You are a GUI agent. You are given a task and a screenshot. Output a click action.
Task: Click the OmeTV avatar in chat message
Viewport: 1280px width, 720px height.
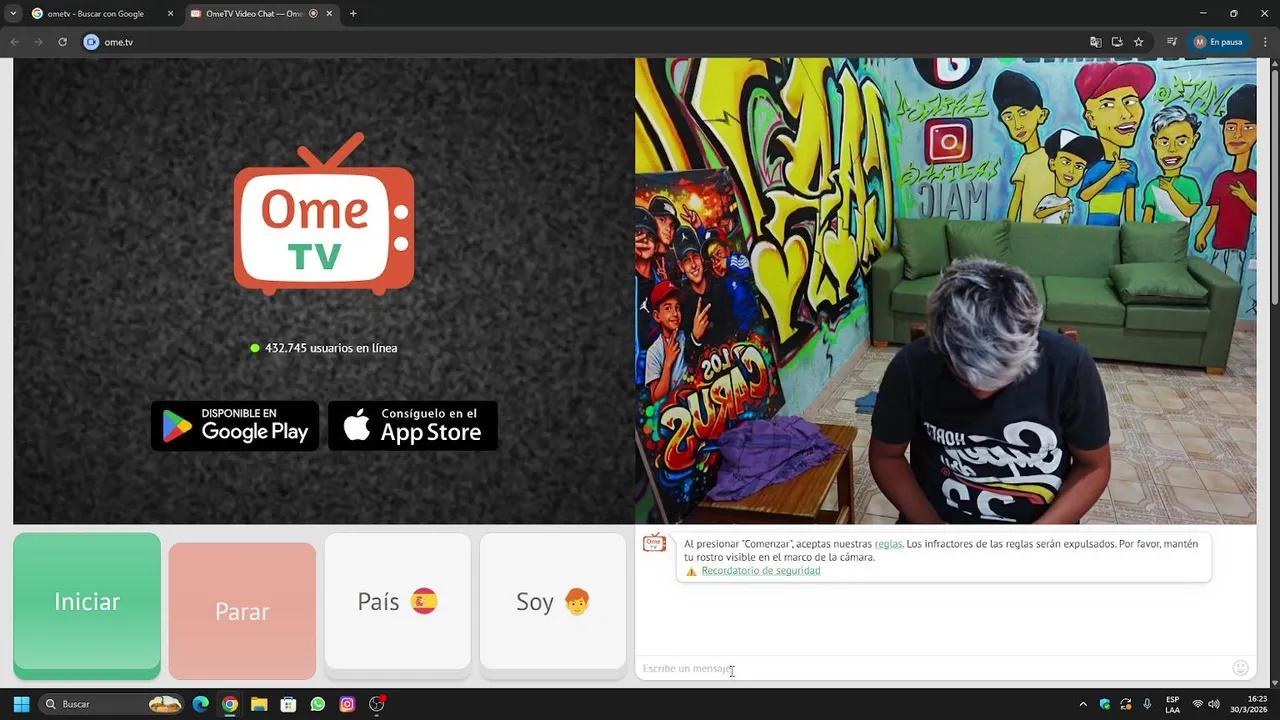pyautogui.click(x=654, y=543)
